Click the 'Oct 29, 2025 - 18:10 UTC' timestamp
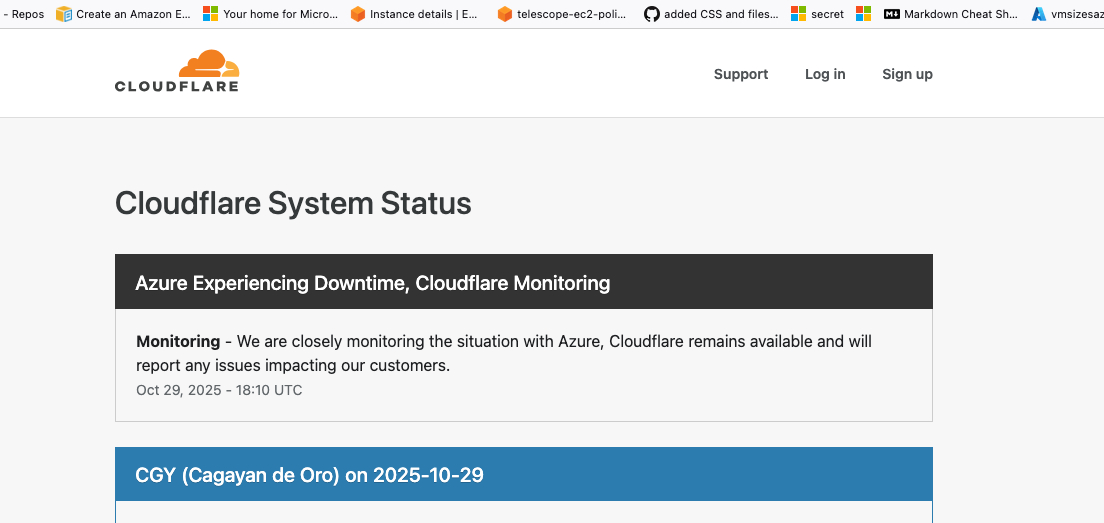The width and height of the screenshot is (1104, 523). 219,390
